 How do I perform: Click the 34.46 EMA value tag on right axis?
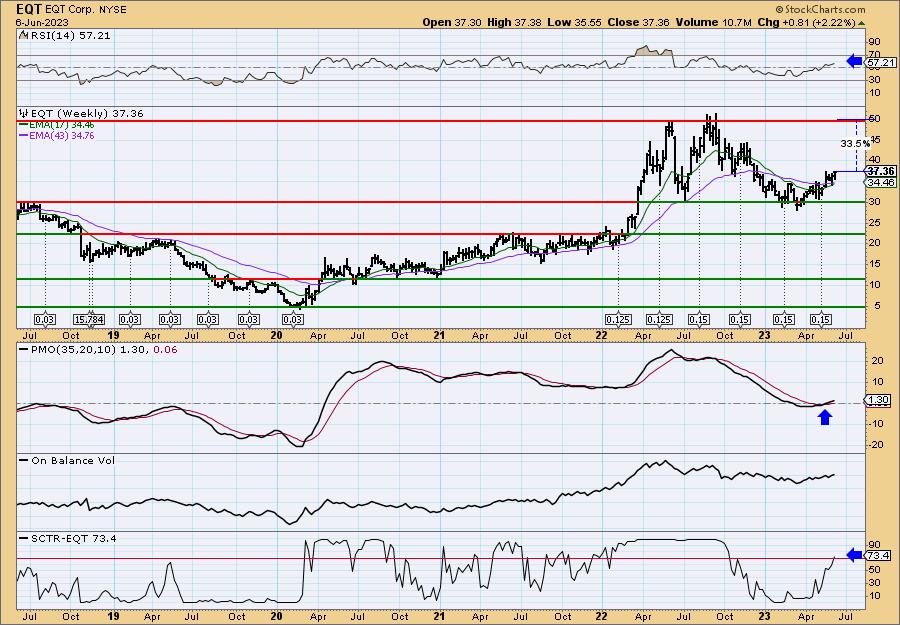tap(880, 183)
